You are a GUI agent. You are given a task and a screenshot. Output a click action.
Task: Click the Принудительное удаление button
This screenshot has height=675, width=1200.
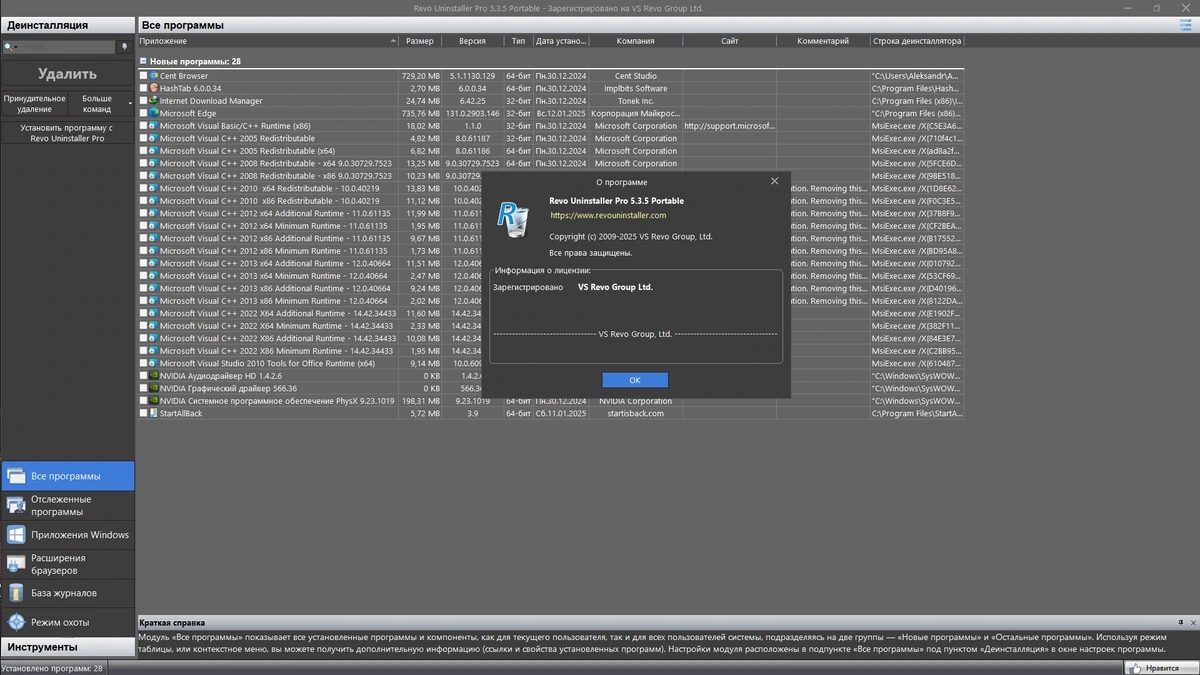pos(34,104)
